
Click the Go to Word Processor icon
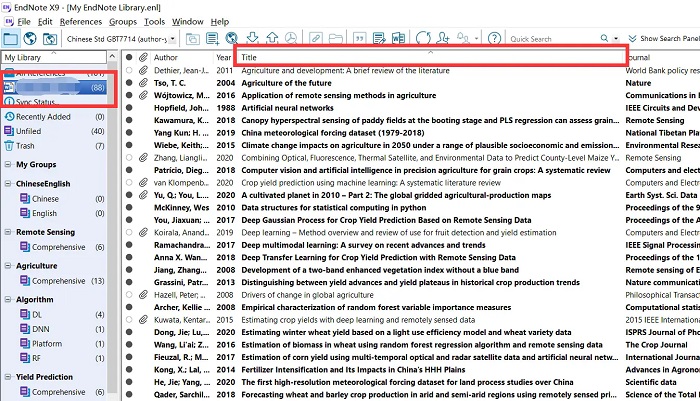398,38
